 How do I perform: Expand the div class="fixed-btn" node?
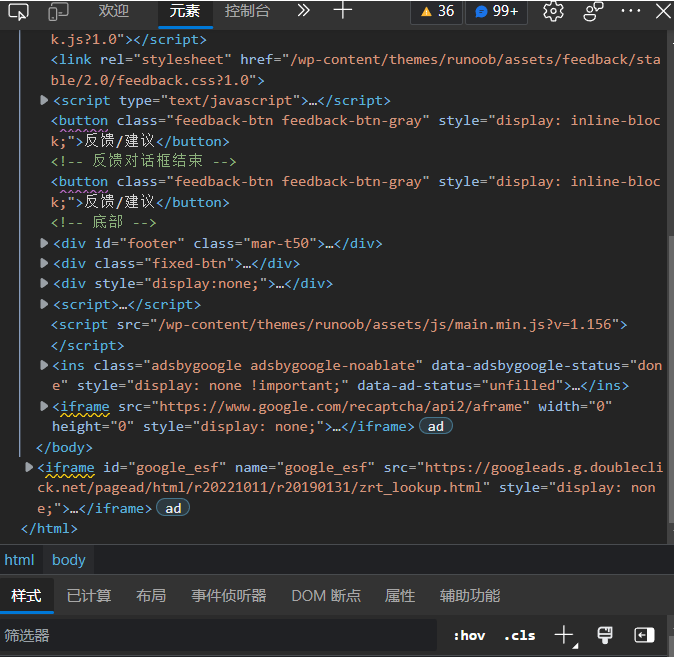(x=44, y=264)
